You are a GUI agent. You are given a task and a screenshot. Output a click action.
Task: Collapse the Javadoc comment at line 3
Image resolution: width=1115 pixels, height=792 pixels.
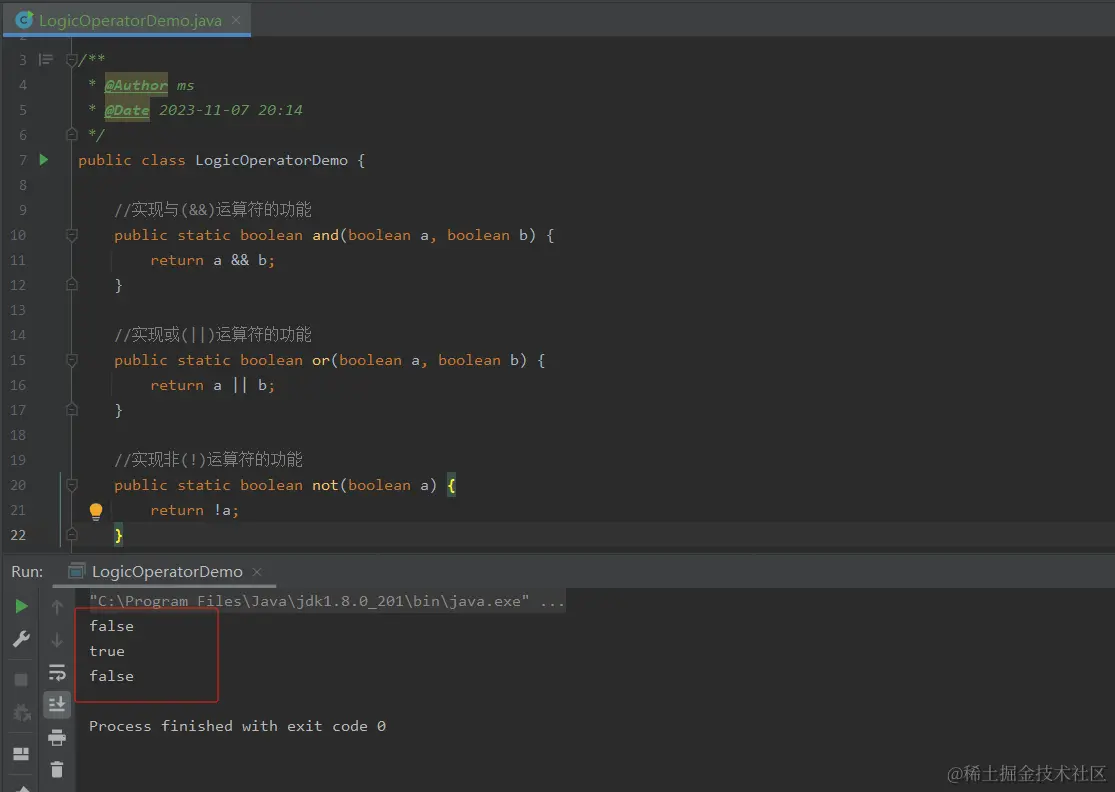tap(72, 60)
